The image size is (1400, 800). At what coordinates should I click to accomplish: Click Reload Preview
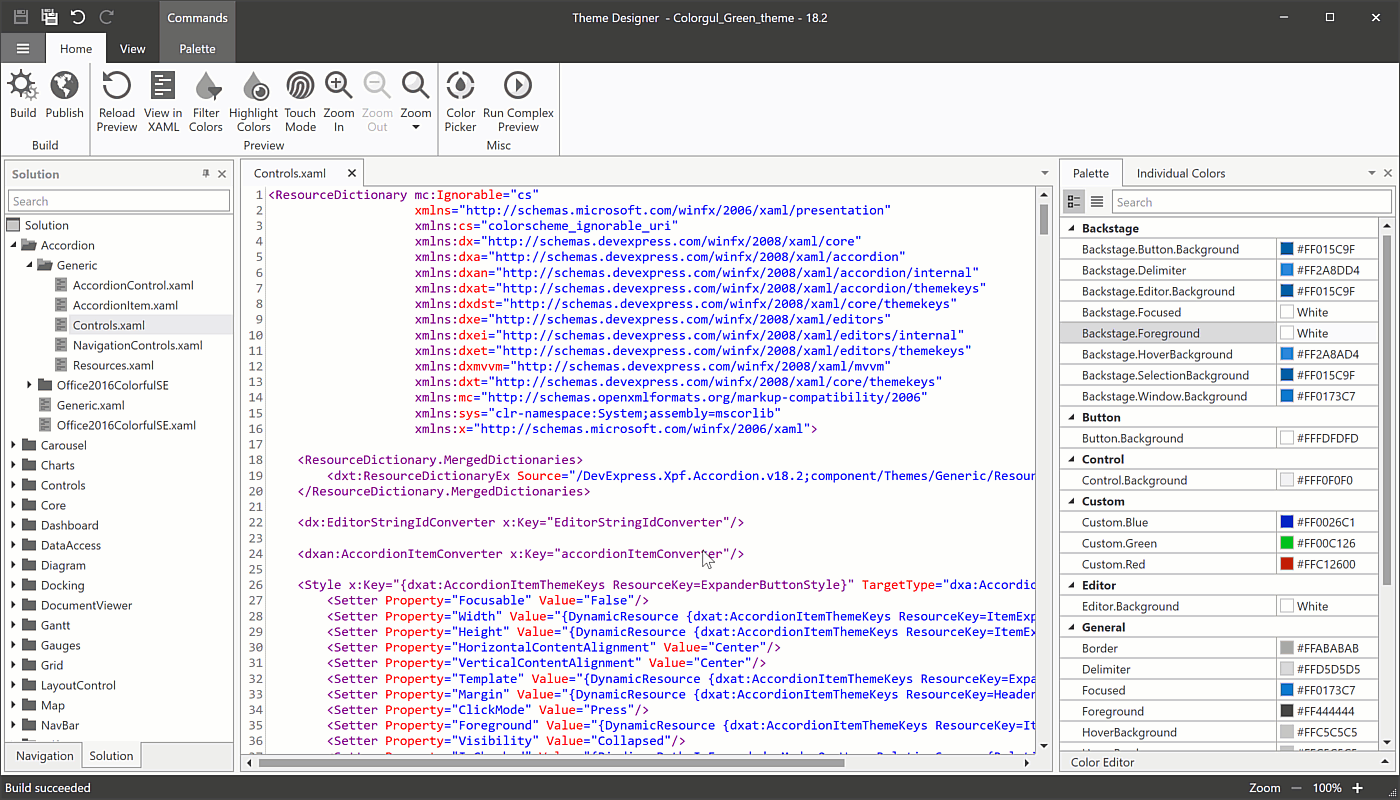[x=116, y=97]
